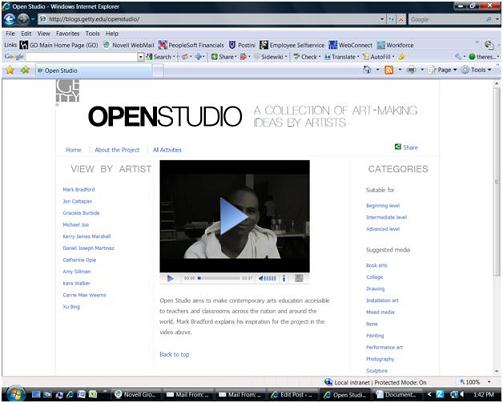Click the Sidewiki toolbar button

click(x=270, y=57)
